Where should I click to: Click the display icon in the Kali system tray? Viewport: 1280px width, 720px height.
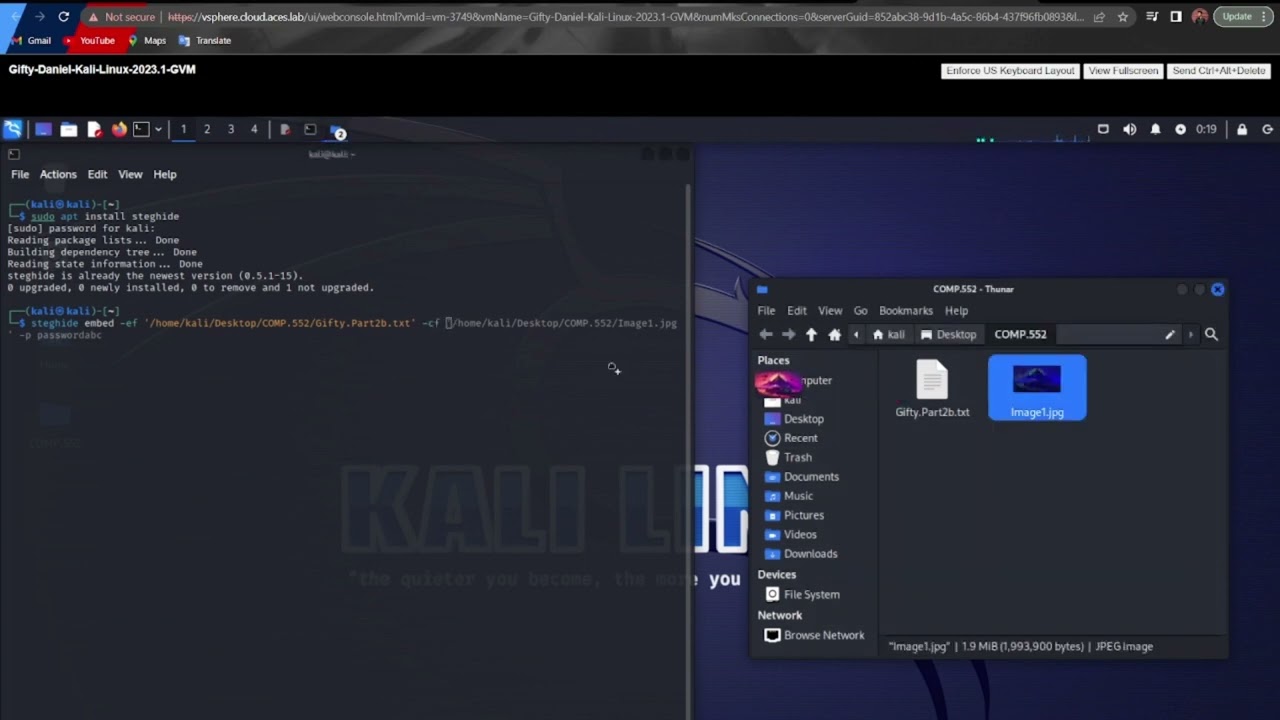[1103, 129]
